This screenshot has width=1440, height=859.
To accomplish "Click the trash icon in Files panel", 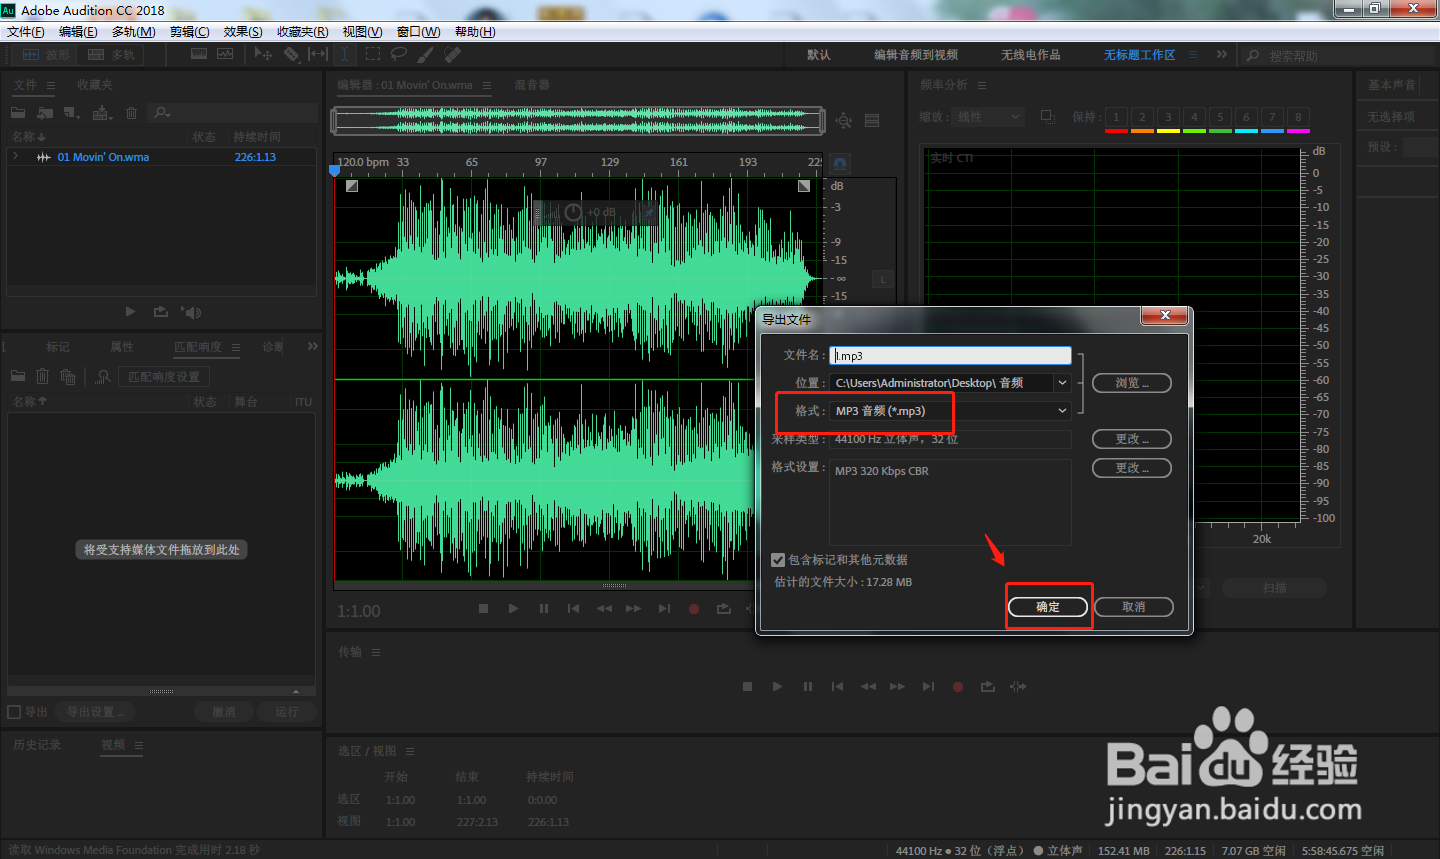I will [131, 113].
